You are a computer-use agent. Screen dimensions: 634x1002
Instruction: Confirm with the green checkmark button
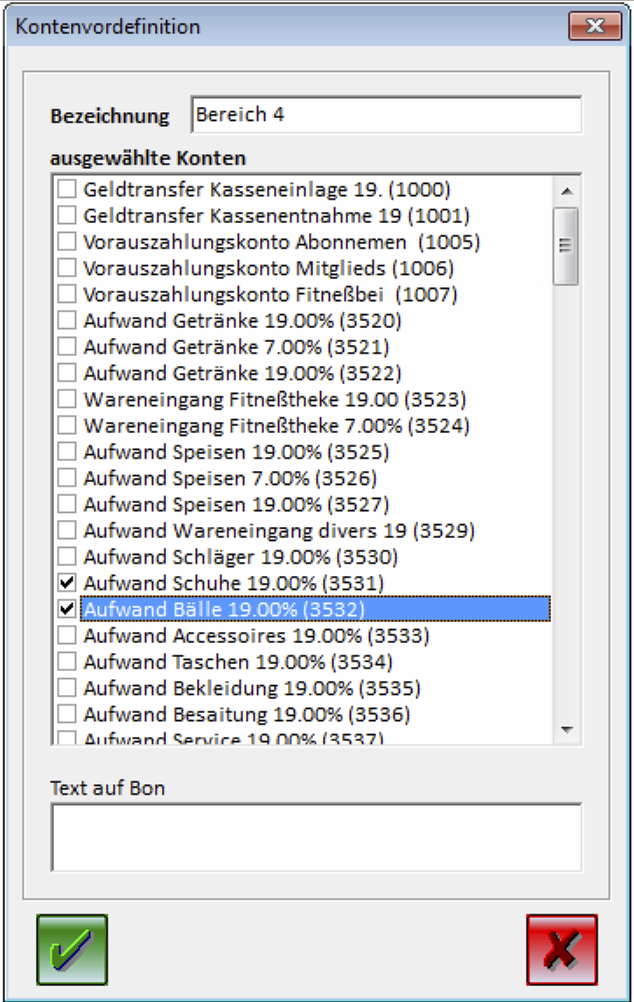[72, 949]
